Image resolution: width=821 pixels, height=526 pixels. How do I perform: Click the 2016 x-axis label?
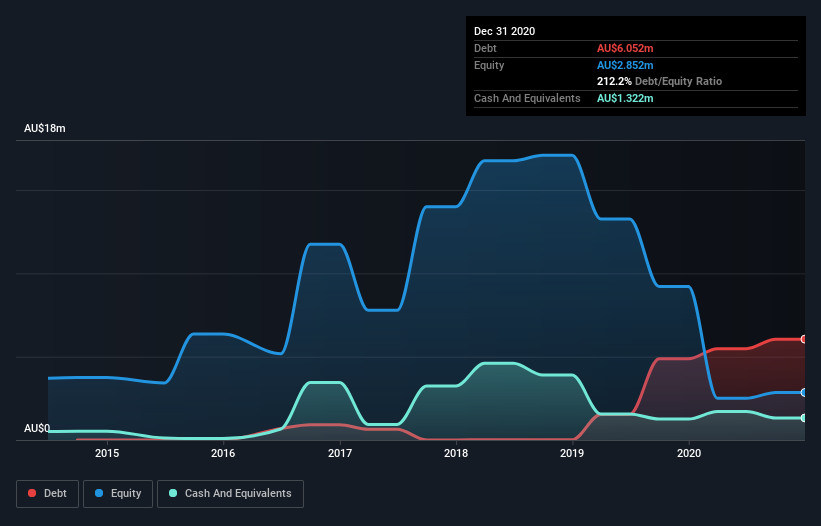[223, 453]
